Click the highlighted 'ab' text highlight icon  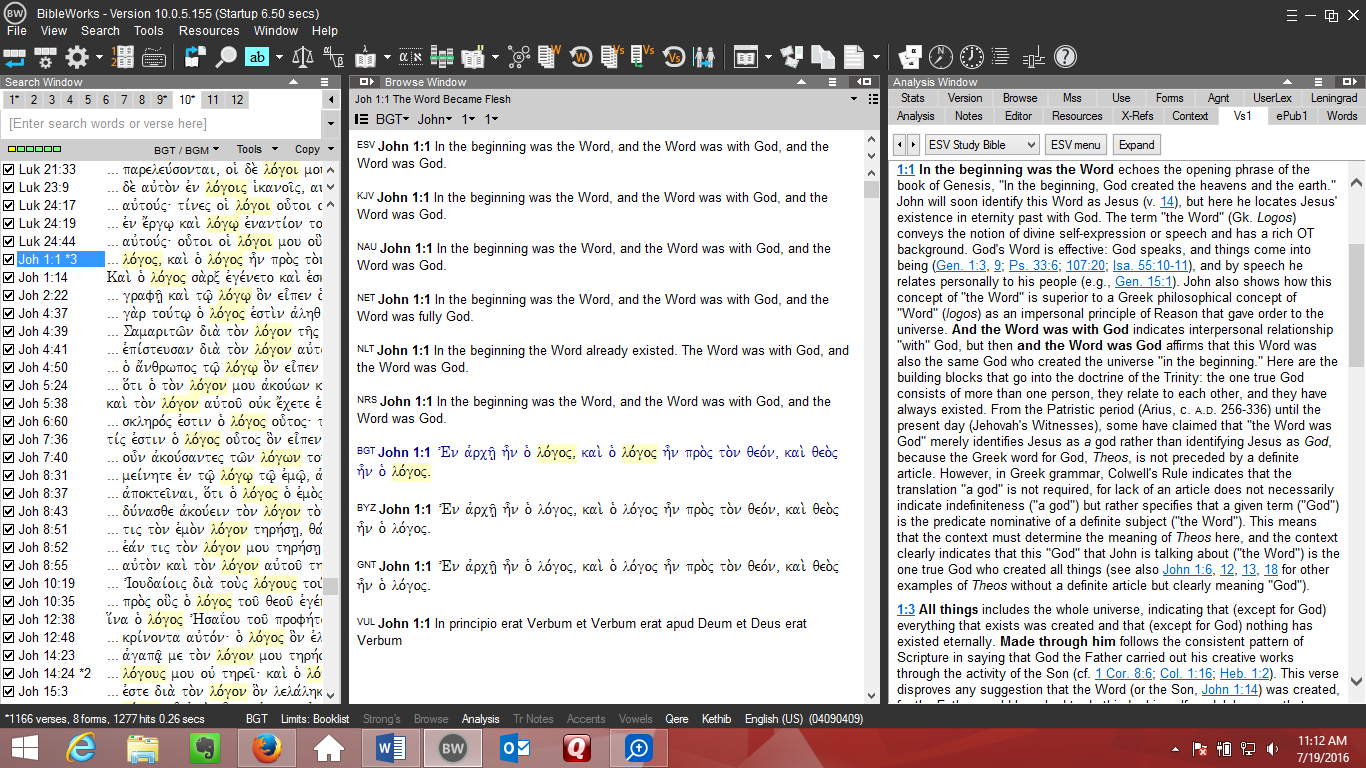click(257, 57)
